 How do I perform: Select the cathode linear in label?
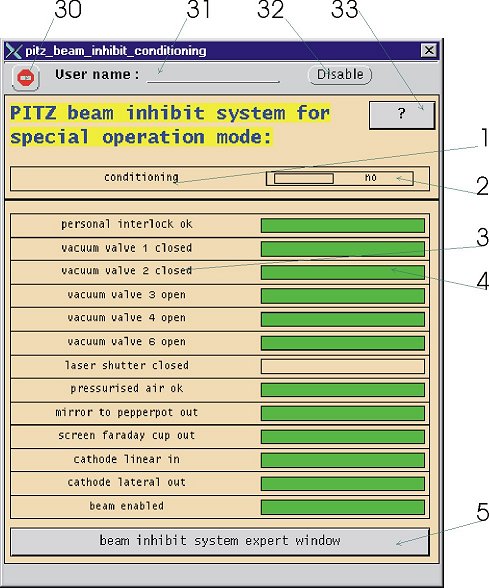(x=127, y=459)
